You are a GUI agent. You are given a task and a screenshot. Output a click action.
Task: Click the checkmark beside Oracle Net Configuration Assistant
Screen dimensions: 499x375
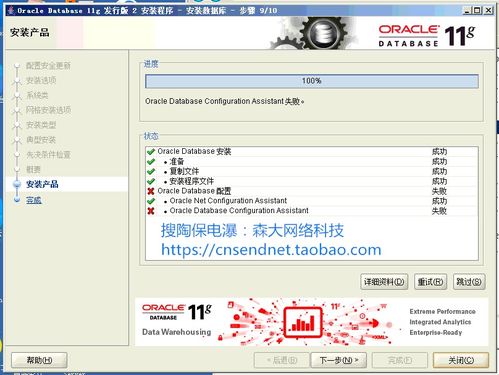151,201
